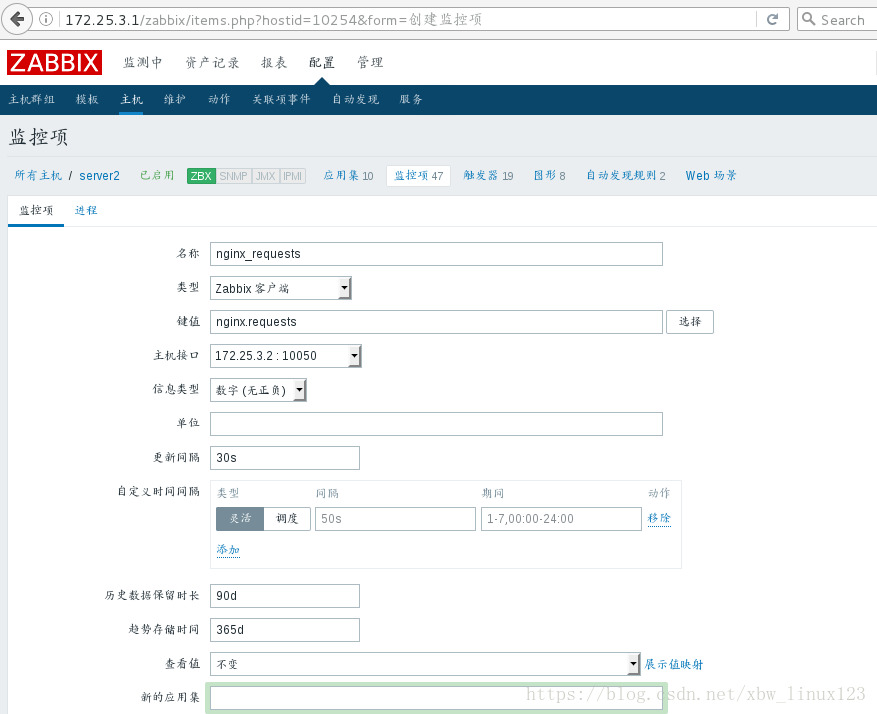Select the 调度 interval type toggle
The height and width of the screenshot is (714, 877).
[x=287, y=519]
